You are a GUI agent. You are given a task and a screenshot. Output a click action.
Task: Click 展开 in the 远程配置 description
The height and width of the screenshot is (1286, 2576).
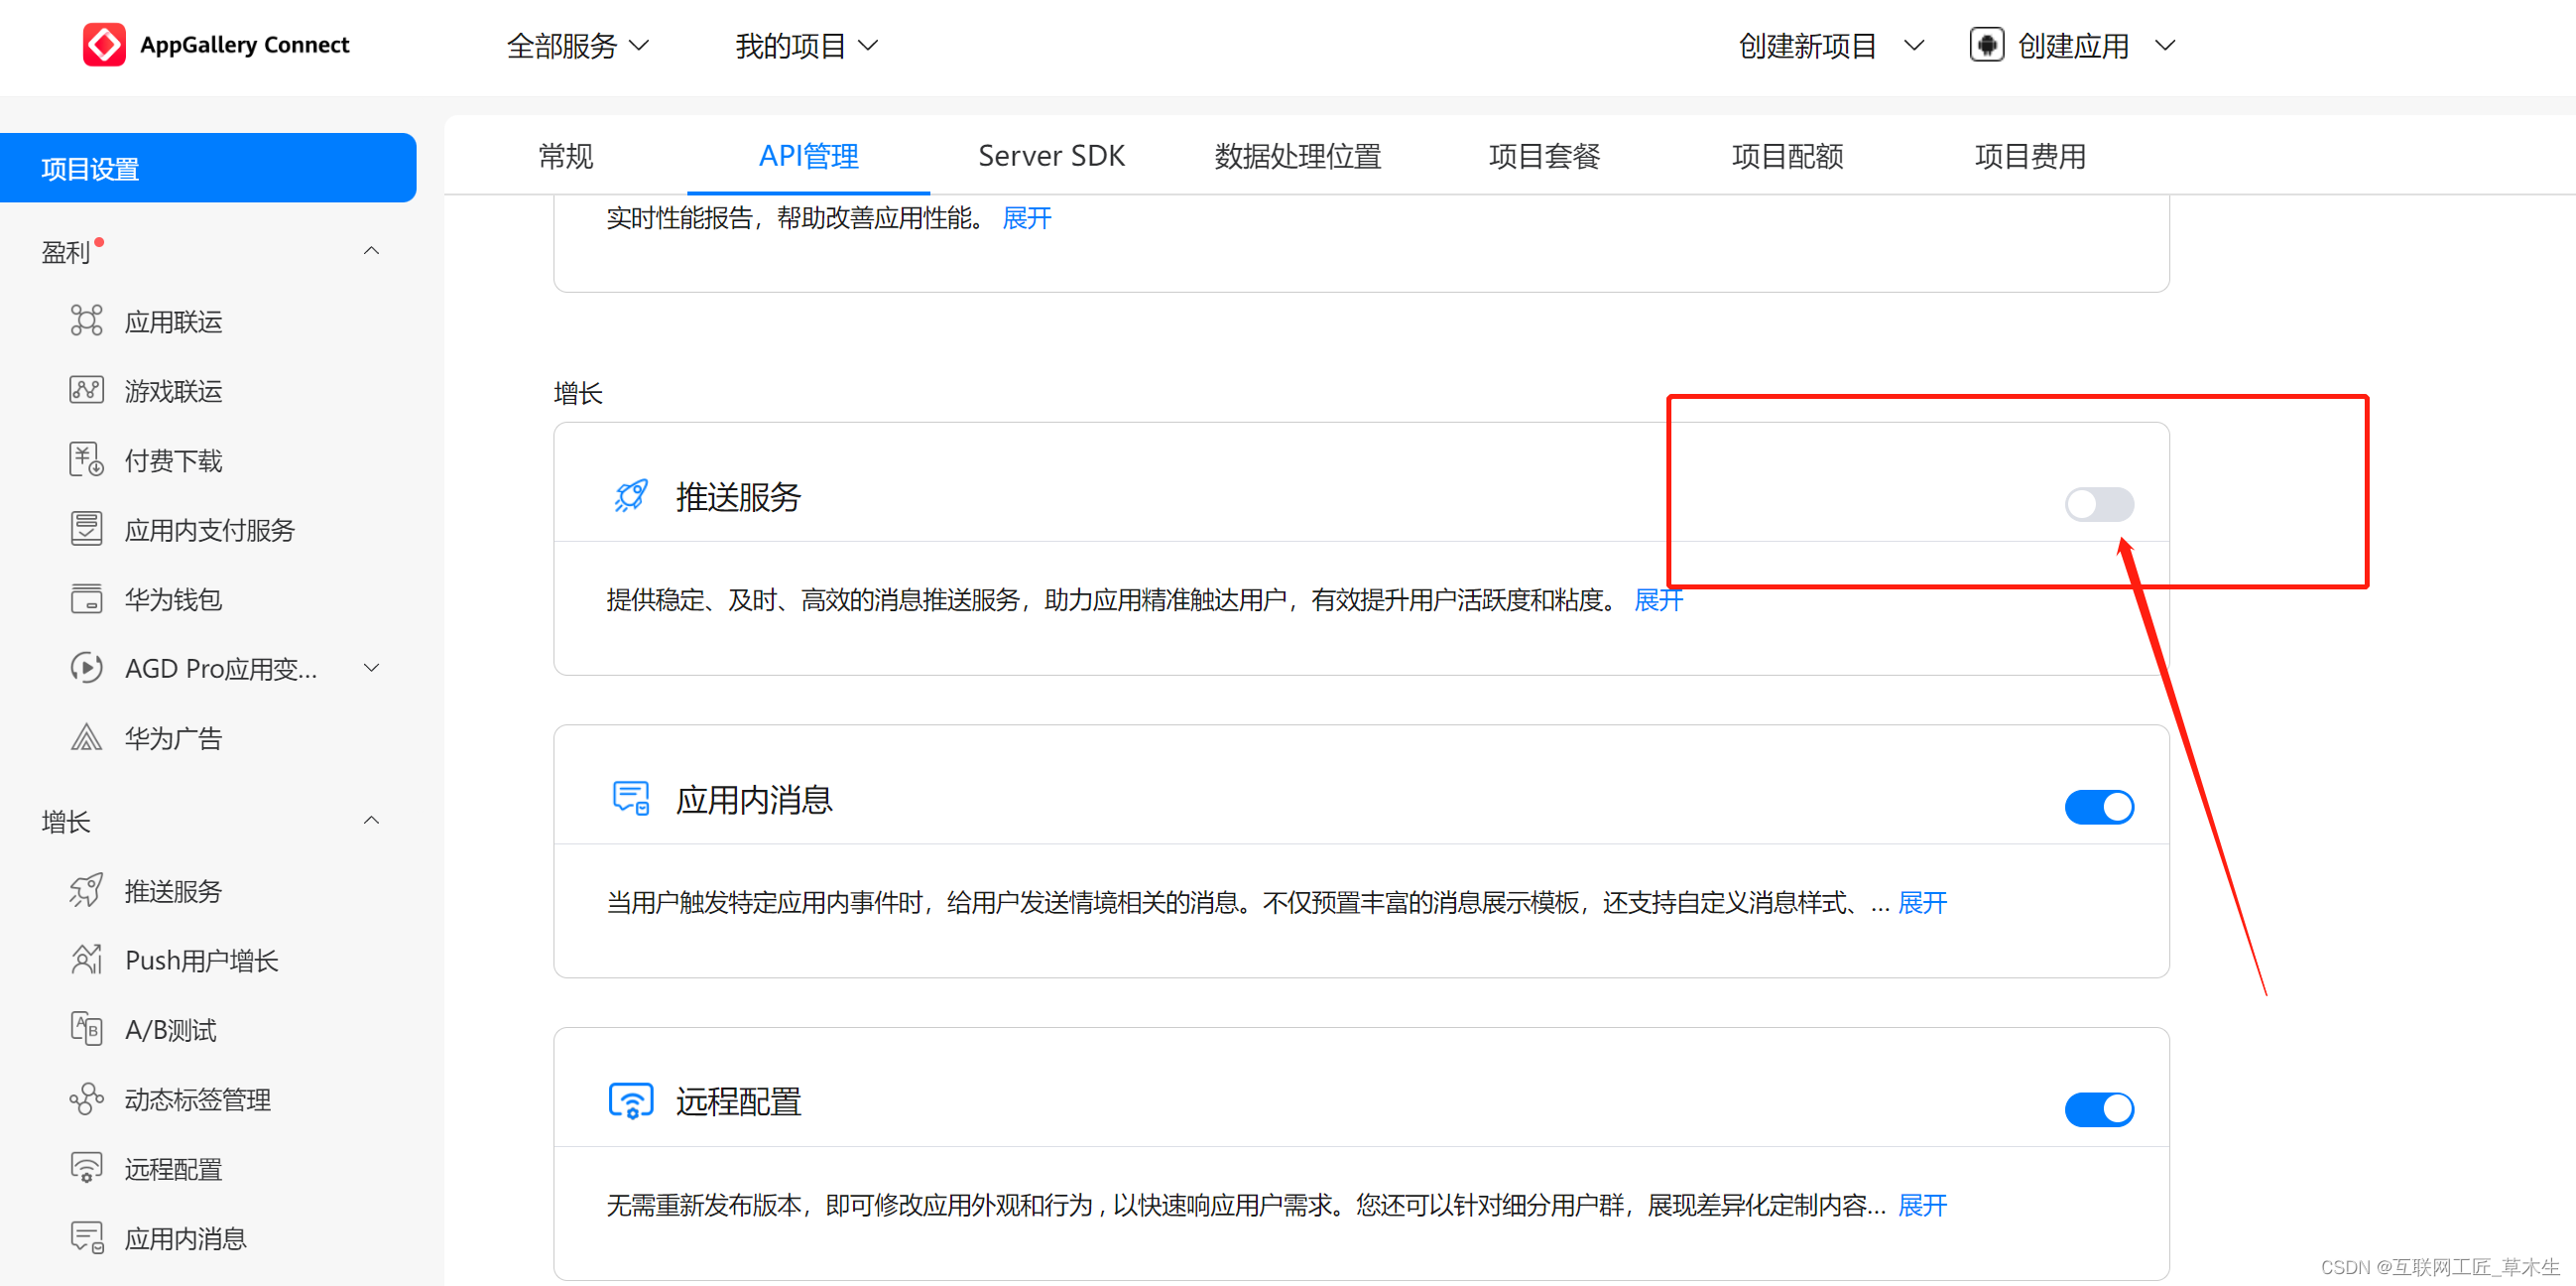1922,1205
